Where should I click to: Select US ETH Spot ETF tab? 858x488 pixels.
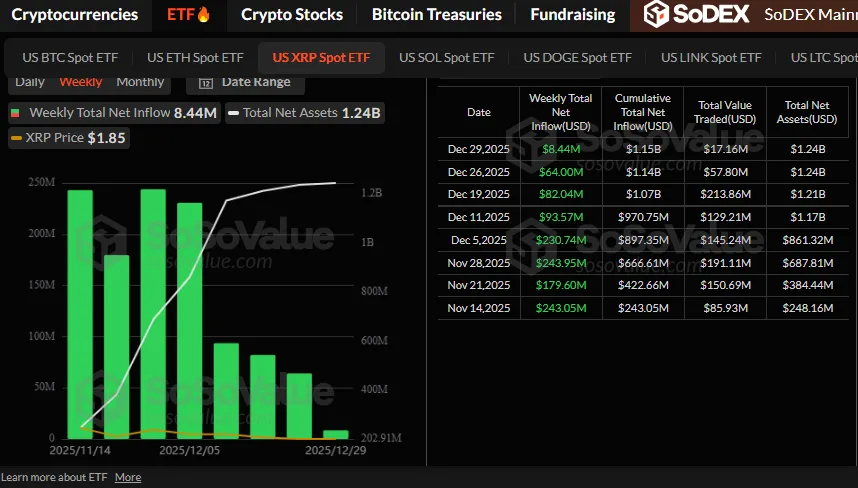(195, 57)
